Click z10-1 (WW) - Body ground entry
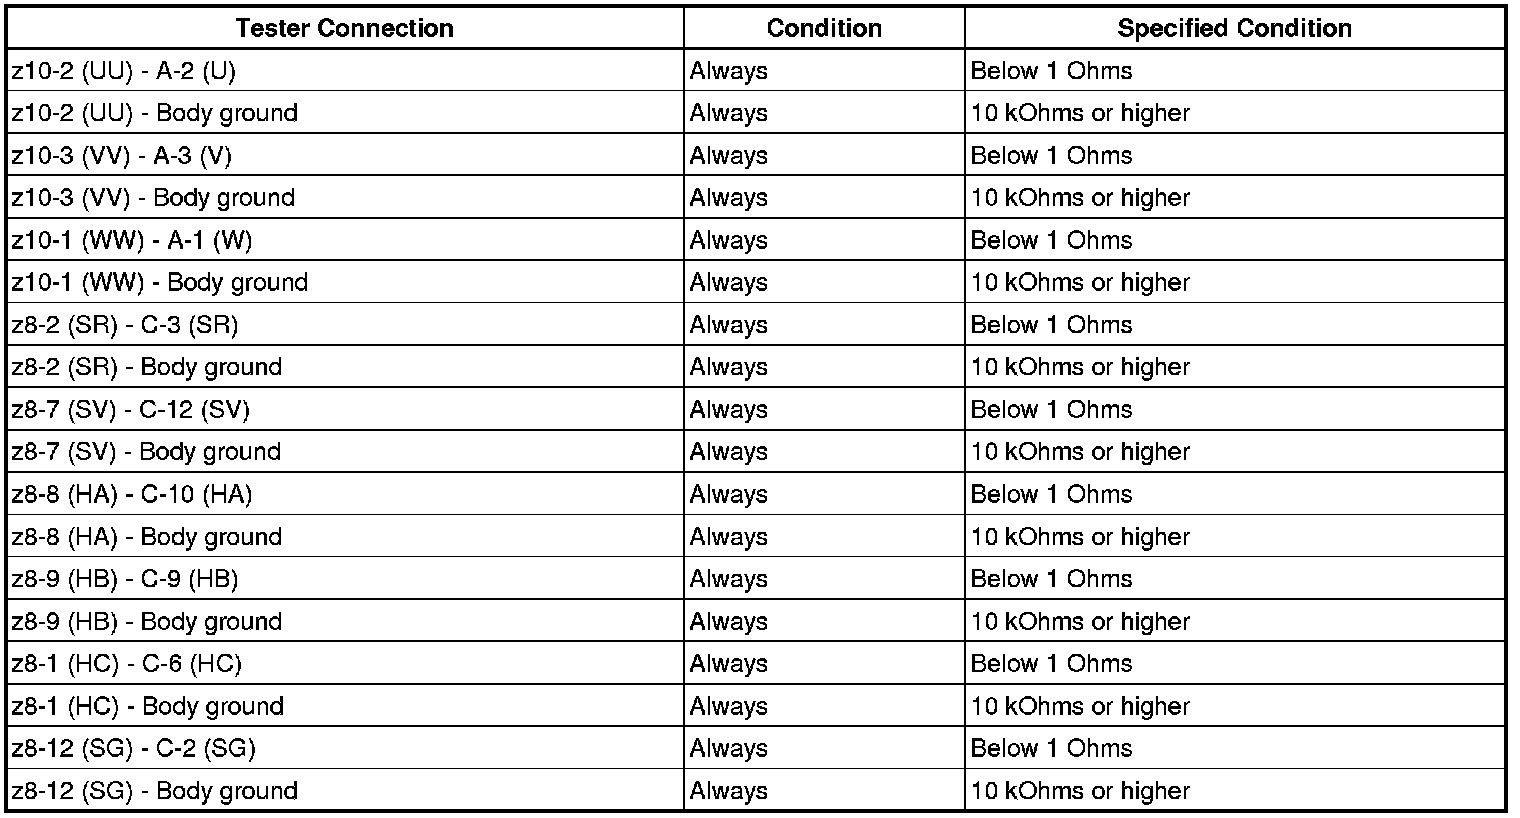 [345, 282]
